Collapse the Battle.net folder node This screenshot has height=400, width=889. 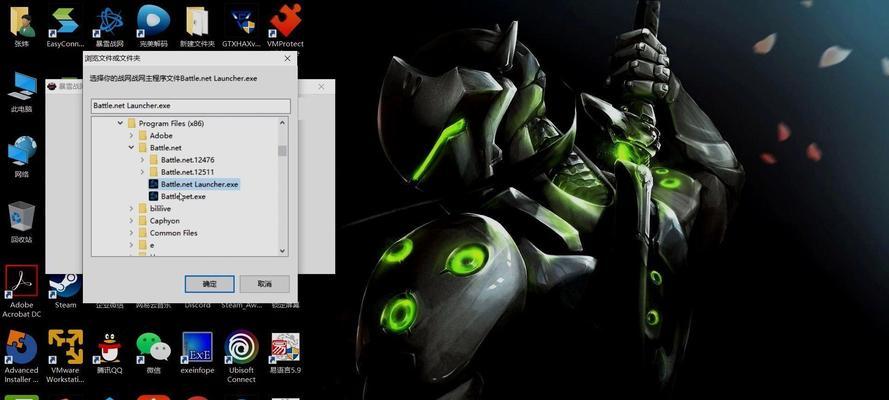132,147
